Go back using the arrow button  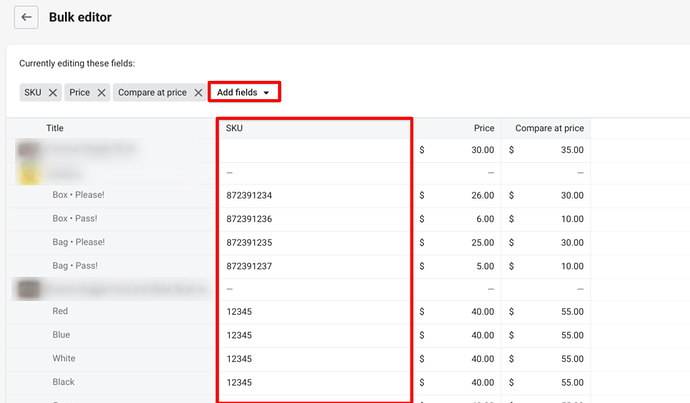tap(26, 17)
